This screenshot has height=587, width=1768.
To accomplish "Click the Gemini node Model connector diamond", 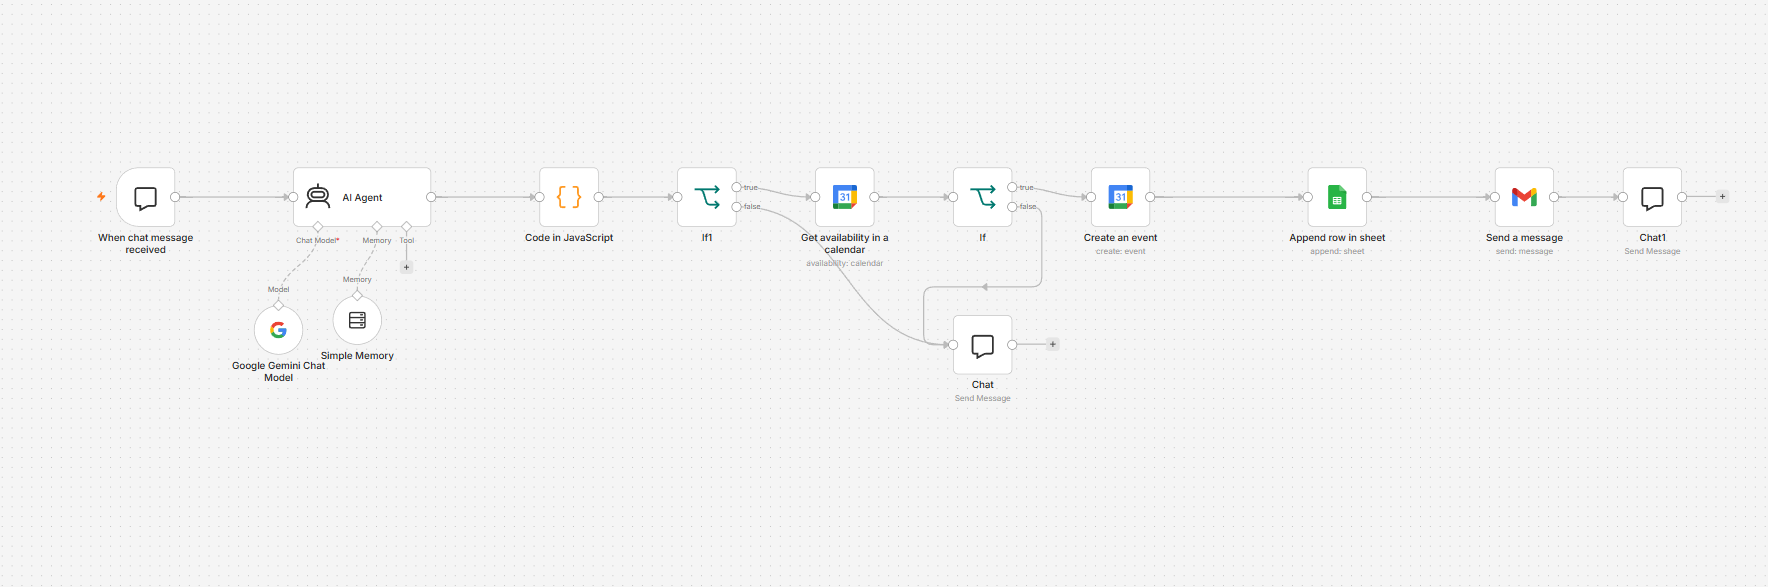I will (278, 305).
